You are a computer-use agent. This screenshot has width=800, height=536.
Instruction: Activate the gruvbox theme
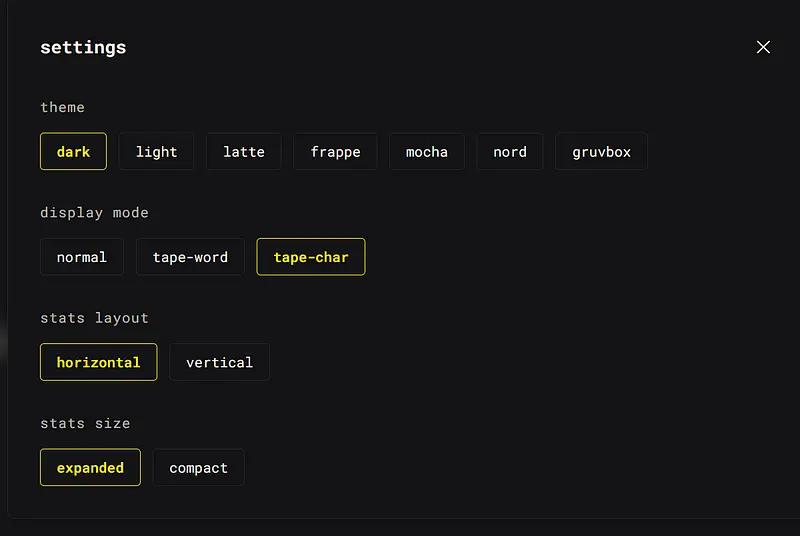click(x=601, y=152)
